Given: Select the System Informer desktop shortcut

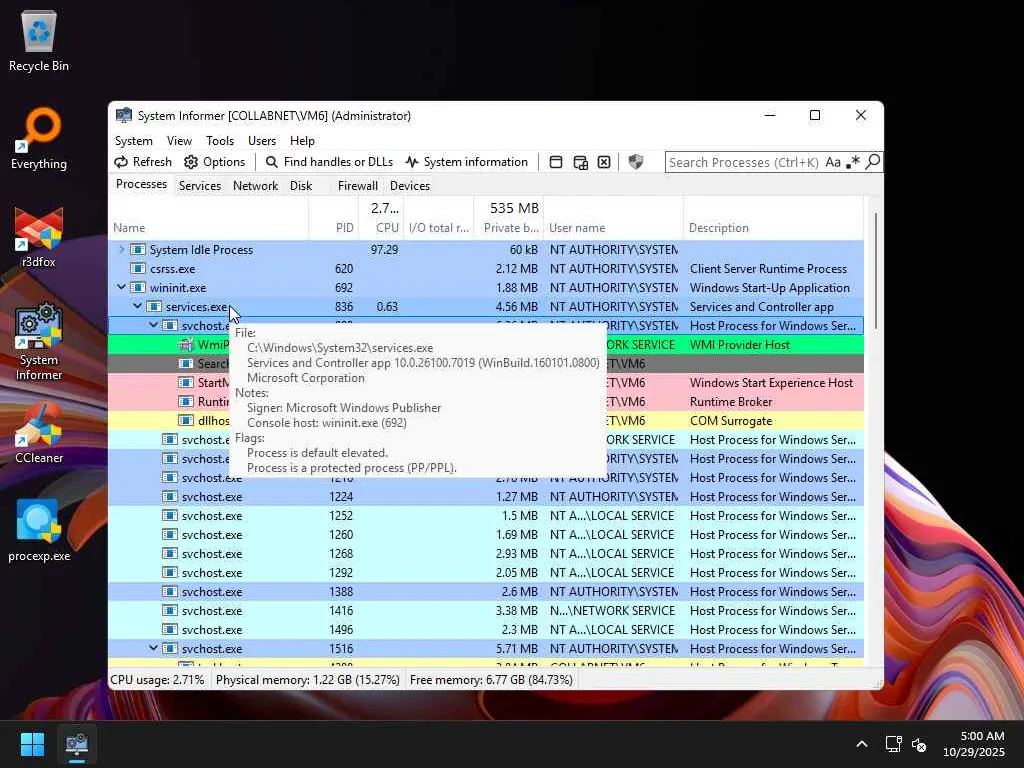Looking at the screenshot, I should [39, 342].
